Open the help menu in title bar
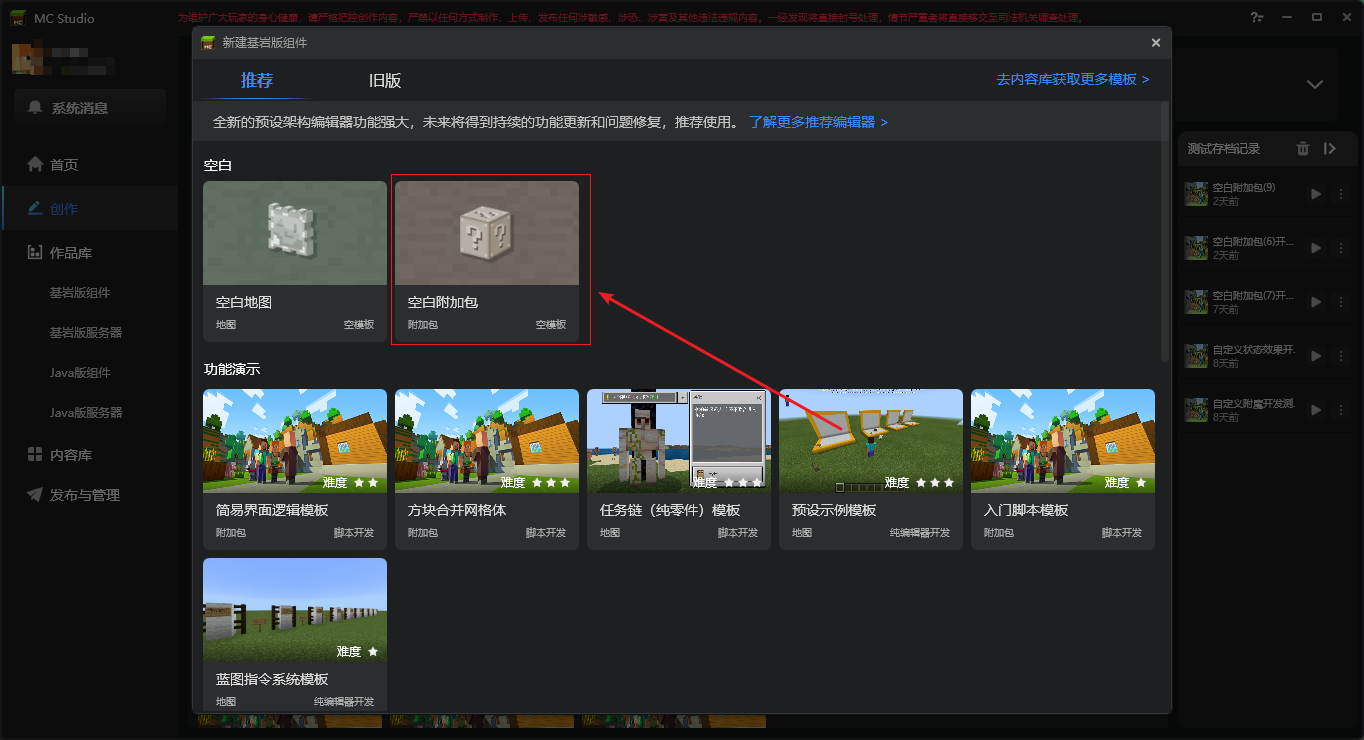Screen dimensions: 1364x740 point(1256,17)
